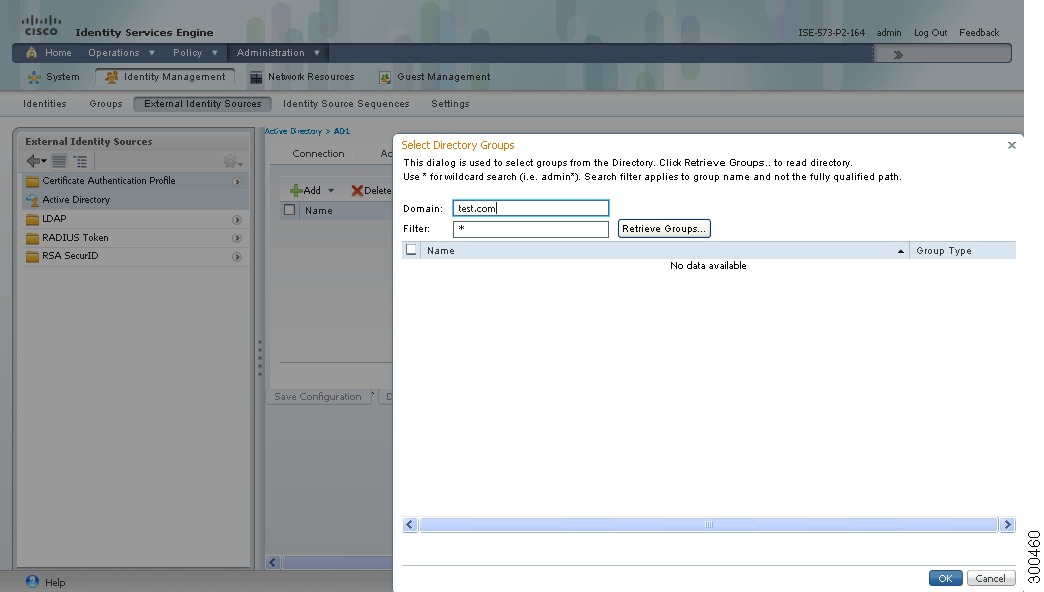Open the Add dropdown arrow
This screenshot has height=592, width=1044.
point(331,190)
